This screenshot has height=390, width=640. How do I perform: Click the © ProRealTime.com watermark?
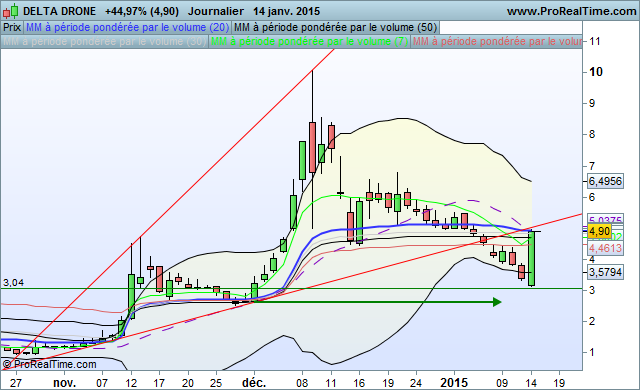coord(49,364)
